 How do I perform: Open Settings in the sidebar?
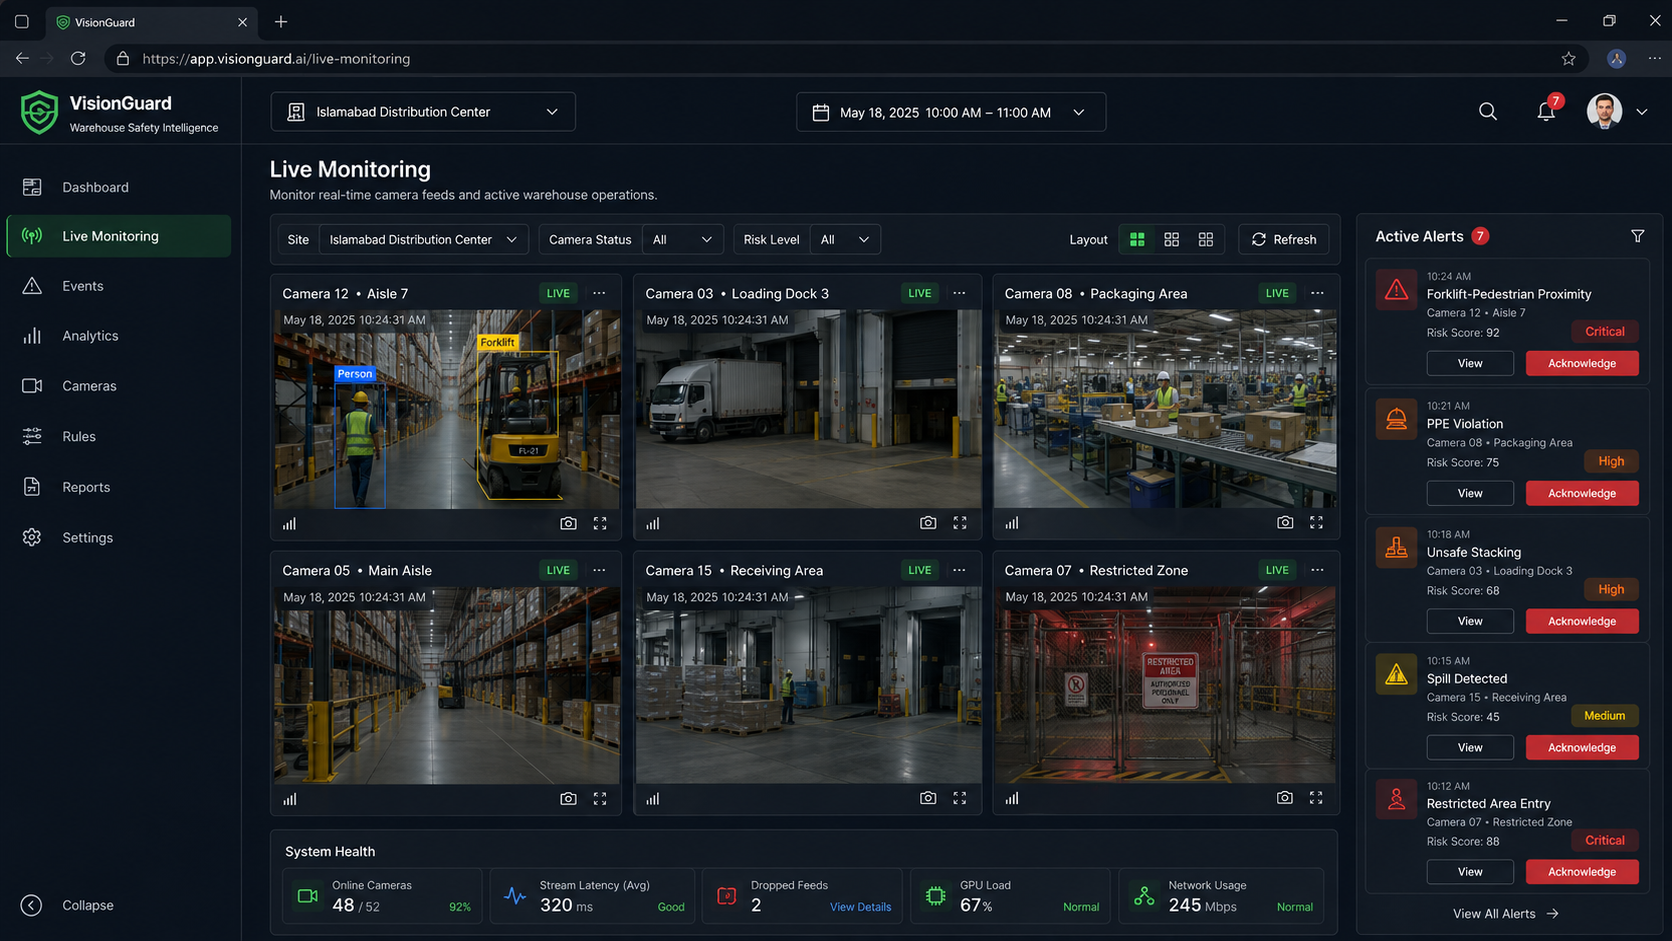(x=118, y=537)
